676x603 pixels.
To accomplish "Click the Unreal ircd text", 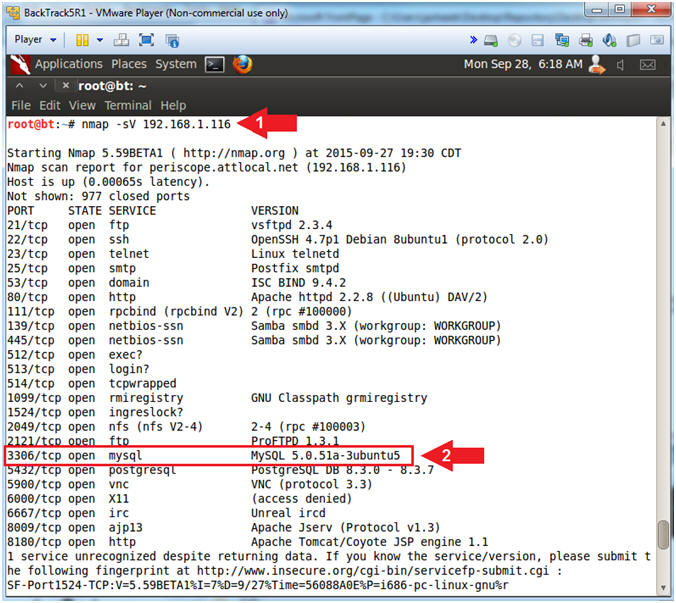I will coord(288,513).
